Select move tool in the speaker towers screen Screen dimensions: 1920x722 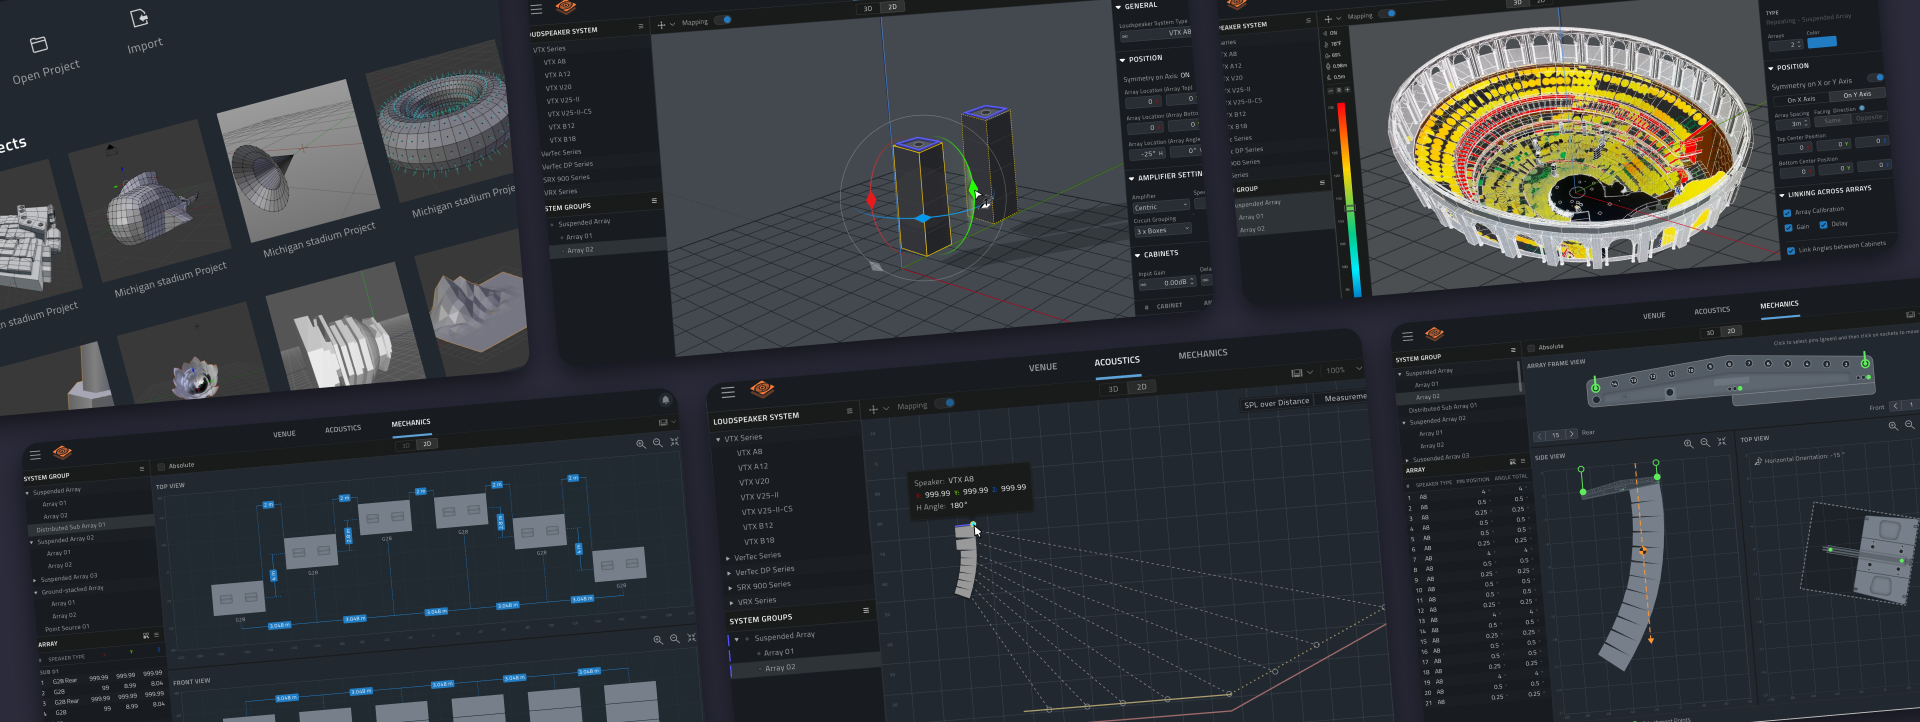(661, 24)
